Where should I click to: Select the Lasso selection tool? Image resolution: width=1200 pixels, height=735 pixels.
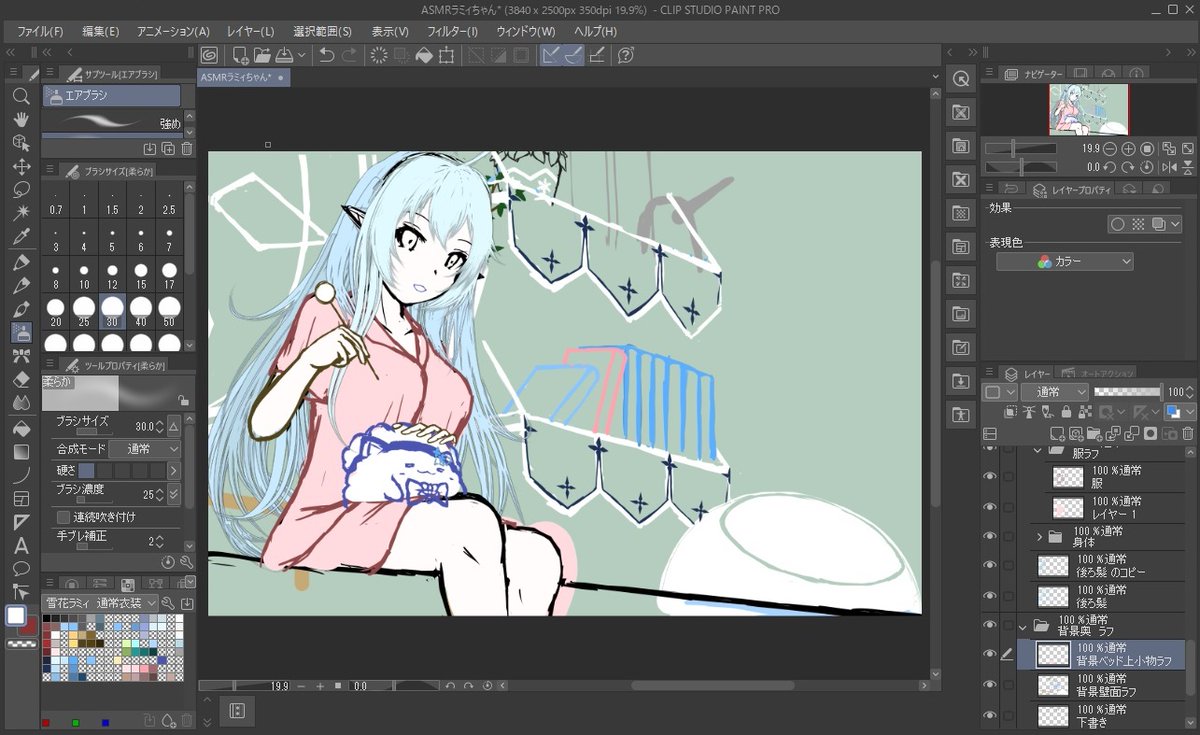pos(20,190)
